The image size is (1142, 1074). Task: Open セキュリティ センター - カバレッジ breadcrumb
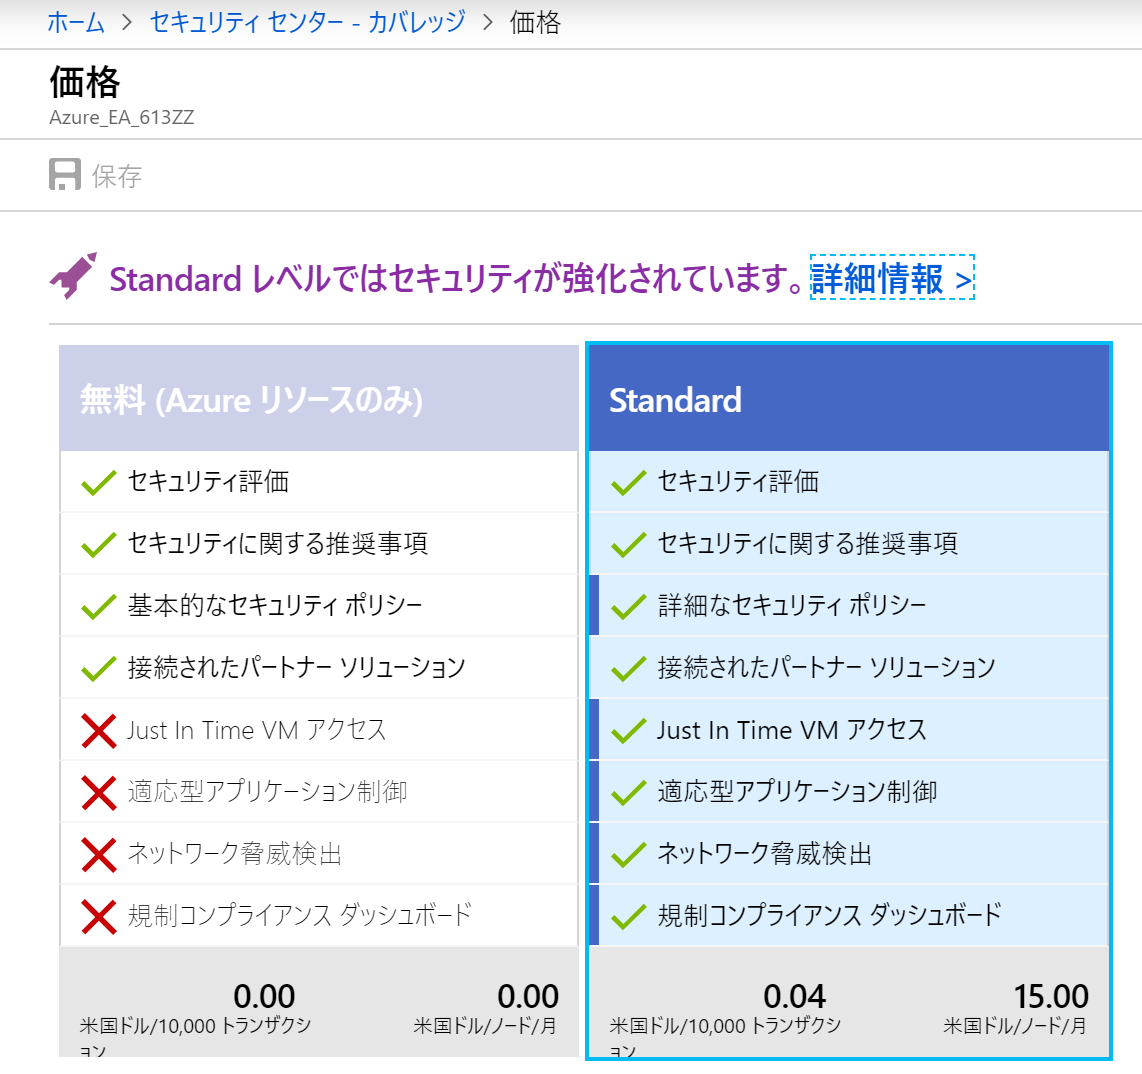click(x=307, y=23)
